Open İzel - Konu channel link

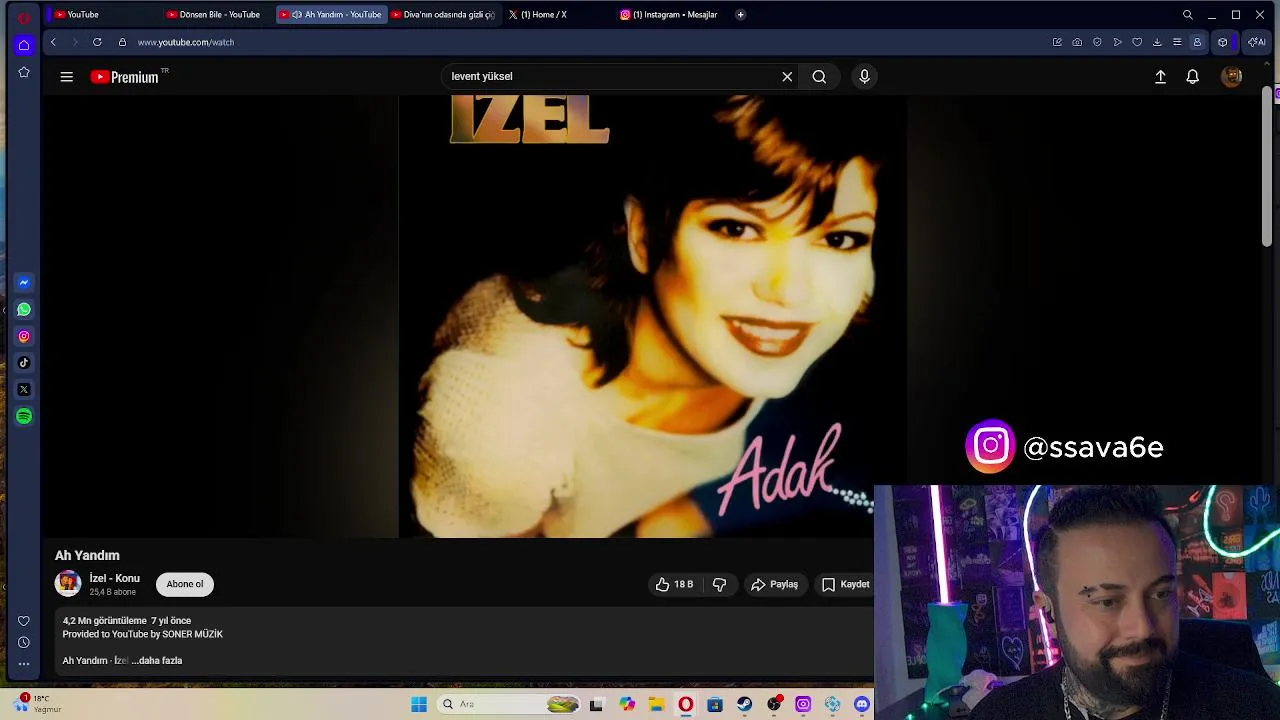(x=115, y=578)
